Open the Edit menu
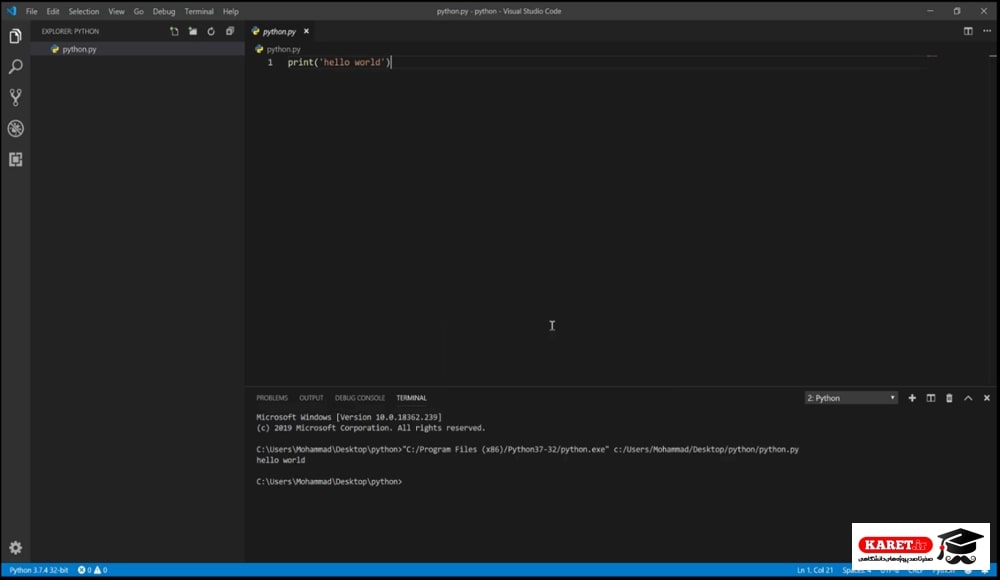The width and height of the screenshot is (1000, 580). (x=53, y=11)
